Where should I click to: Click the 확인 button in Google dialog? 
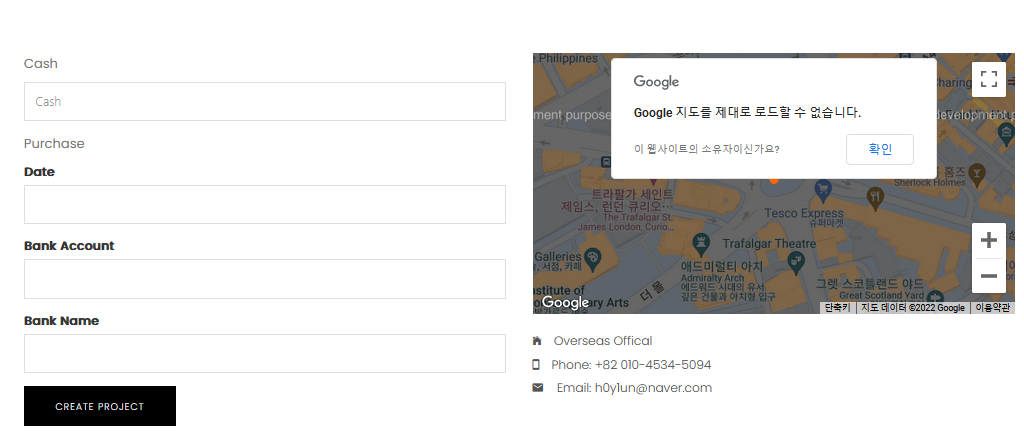click(880, 149)
